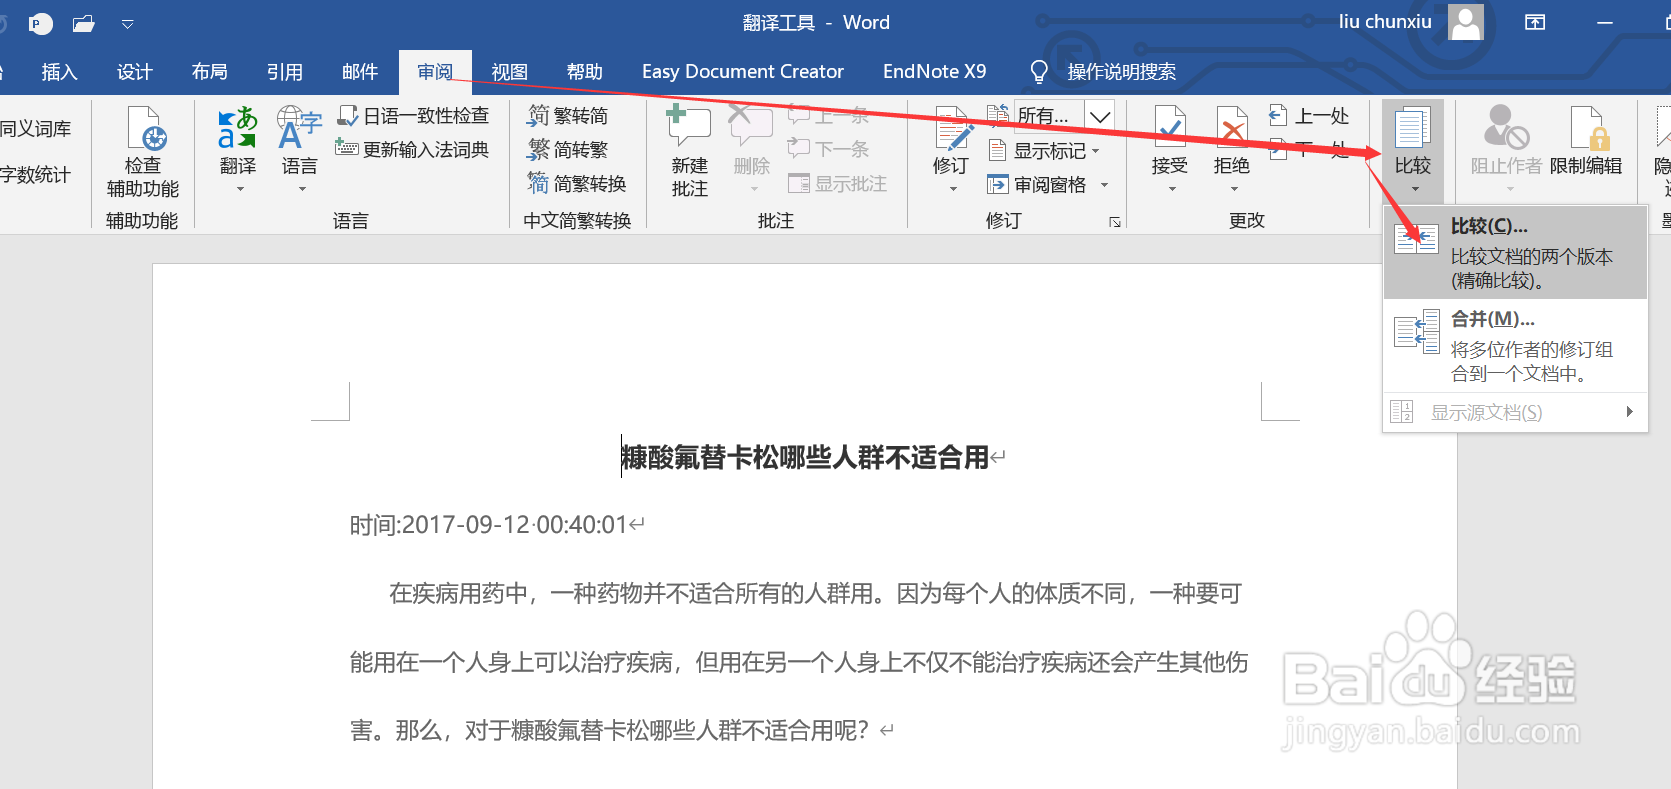Click the quick access icon marked P
Viewport: 1671px width, 789px height.
39,23
